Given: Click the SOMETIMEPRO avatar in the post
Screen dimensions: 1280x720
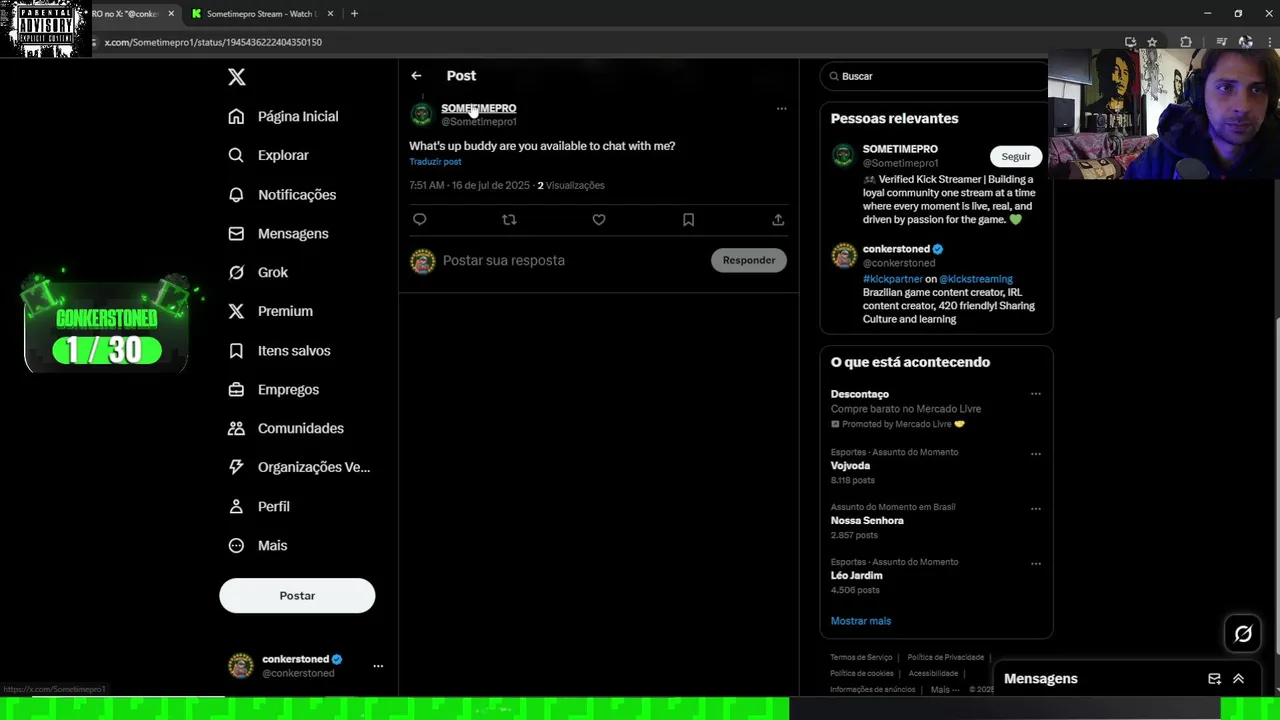Looking at the screenshot, I should pyautogui.click(x=422, y=114).
